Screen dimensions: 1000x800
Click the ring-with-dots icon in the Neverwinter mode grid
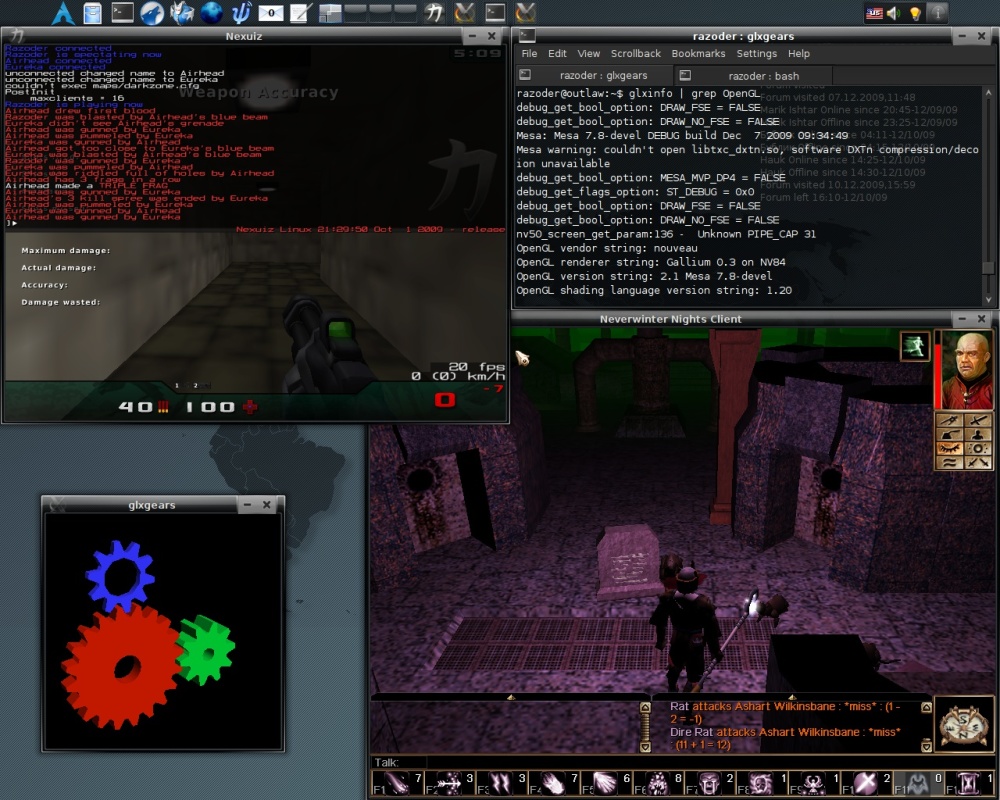click(978, 449)
